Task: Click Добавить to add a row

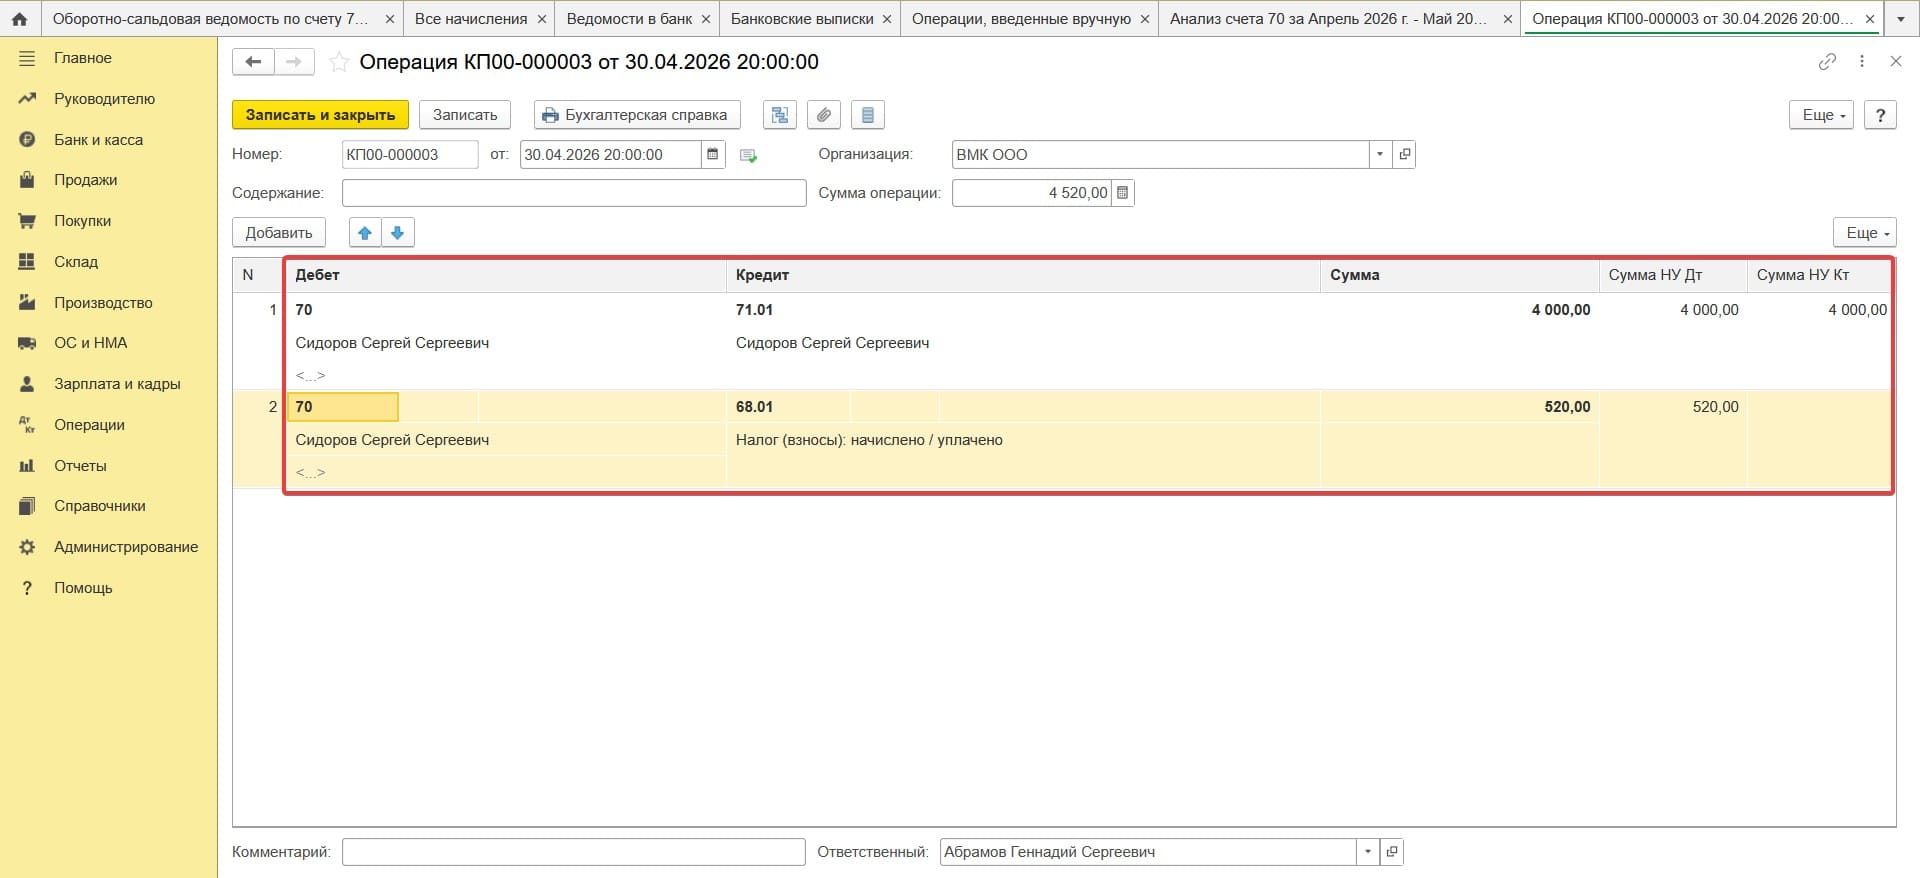Action: pyautogui.click(x=279, y=232)
